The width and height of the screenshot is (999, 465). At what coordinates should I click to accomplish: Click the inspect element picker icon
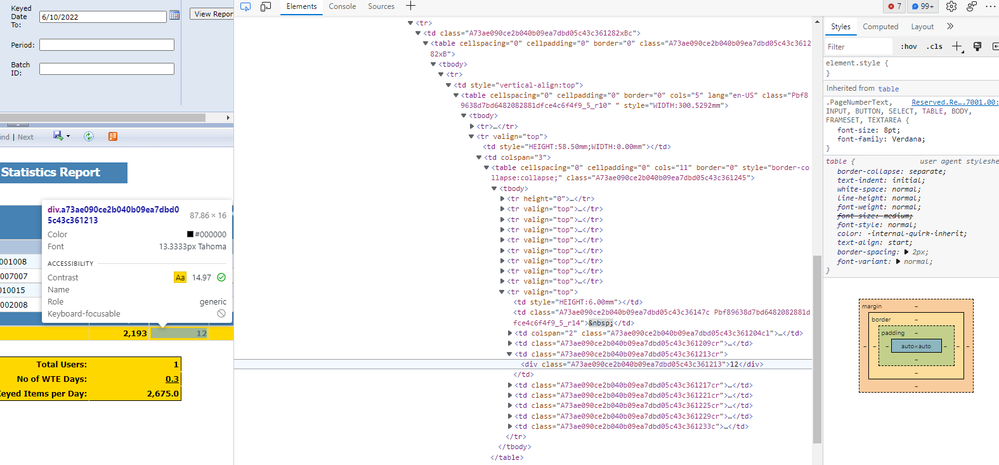[245, 7]
